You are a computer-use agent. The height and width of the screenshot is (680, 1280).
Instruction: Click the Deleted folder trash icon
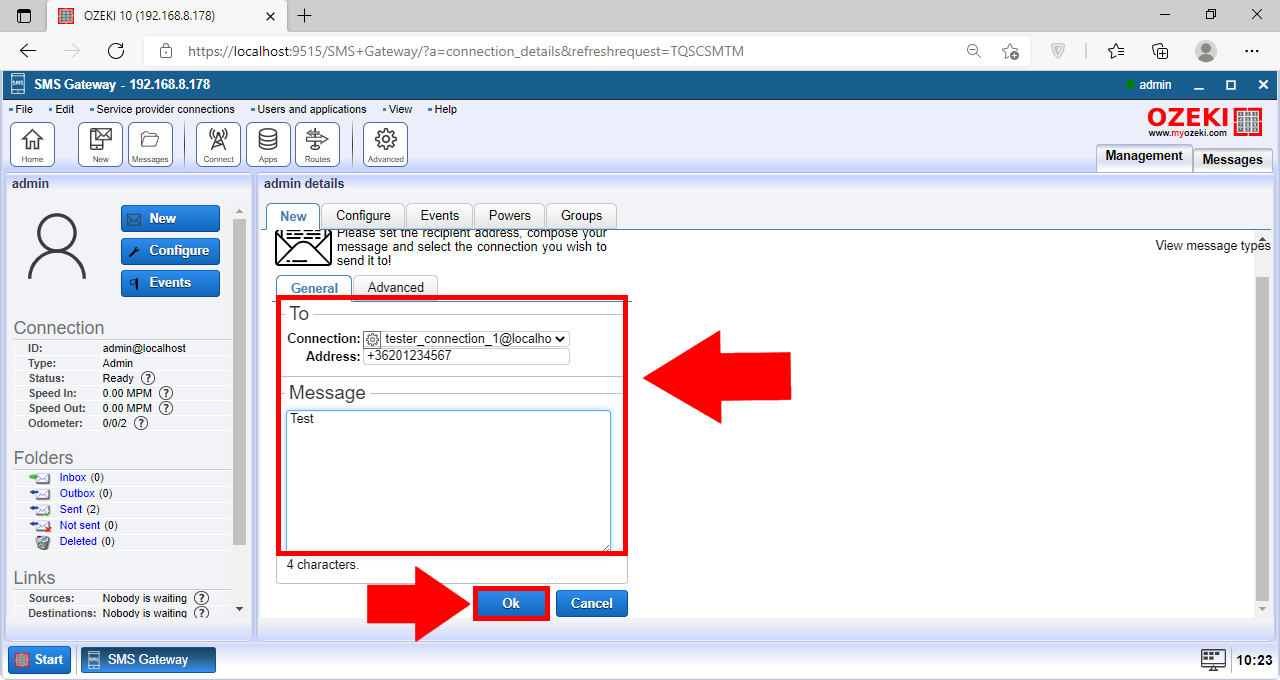[42, 541]
